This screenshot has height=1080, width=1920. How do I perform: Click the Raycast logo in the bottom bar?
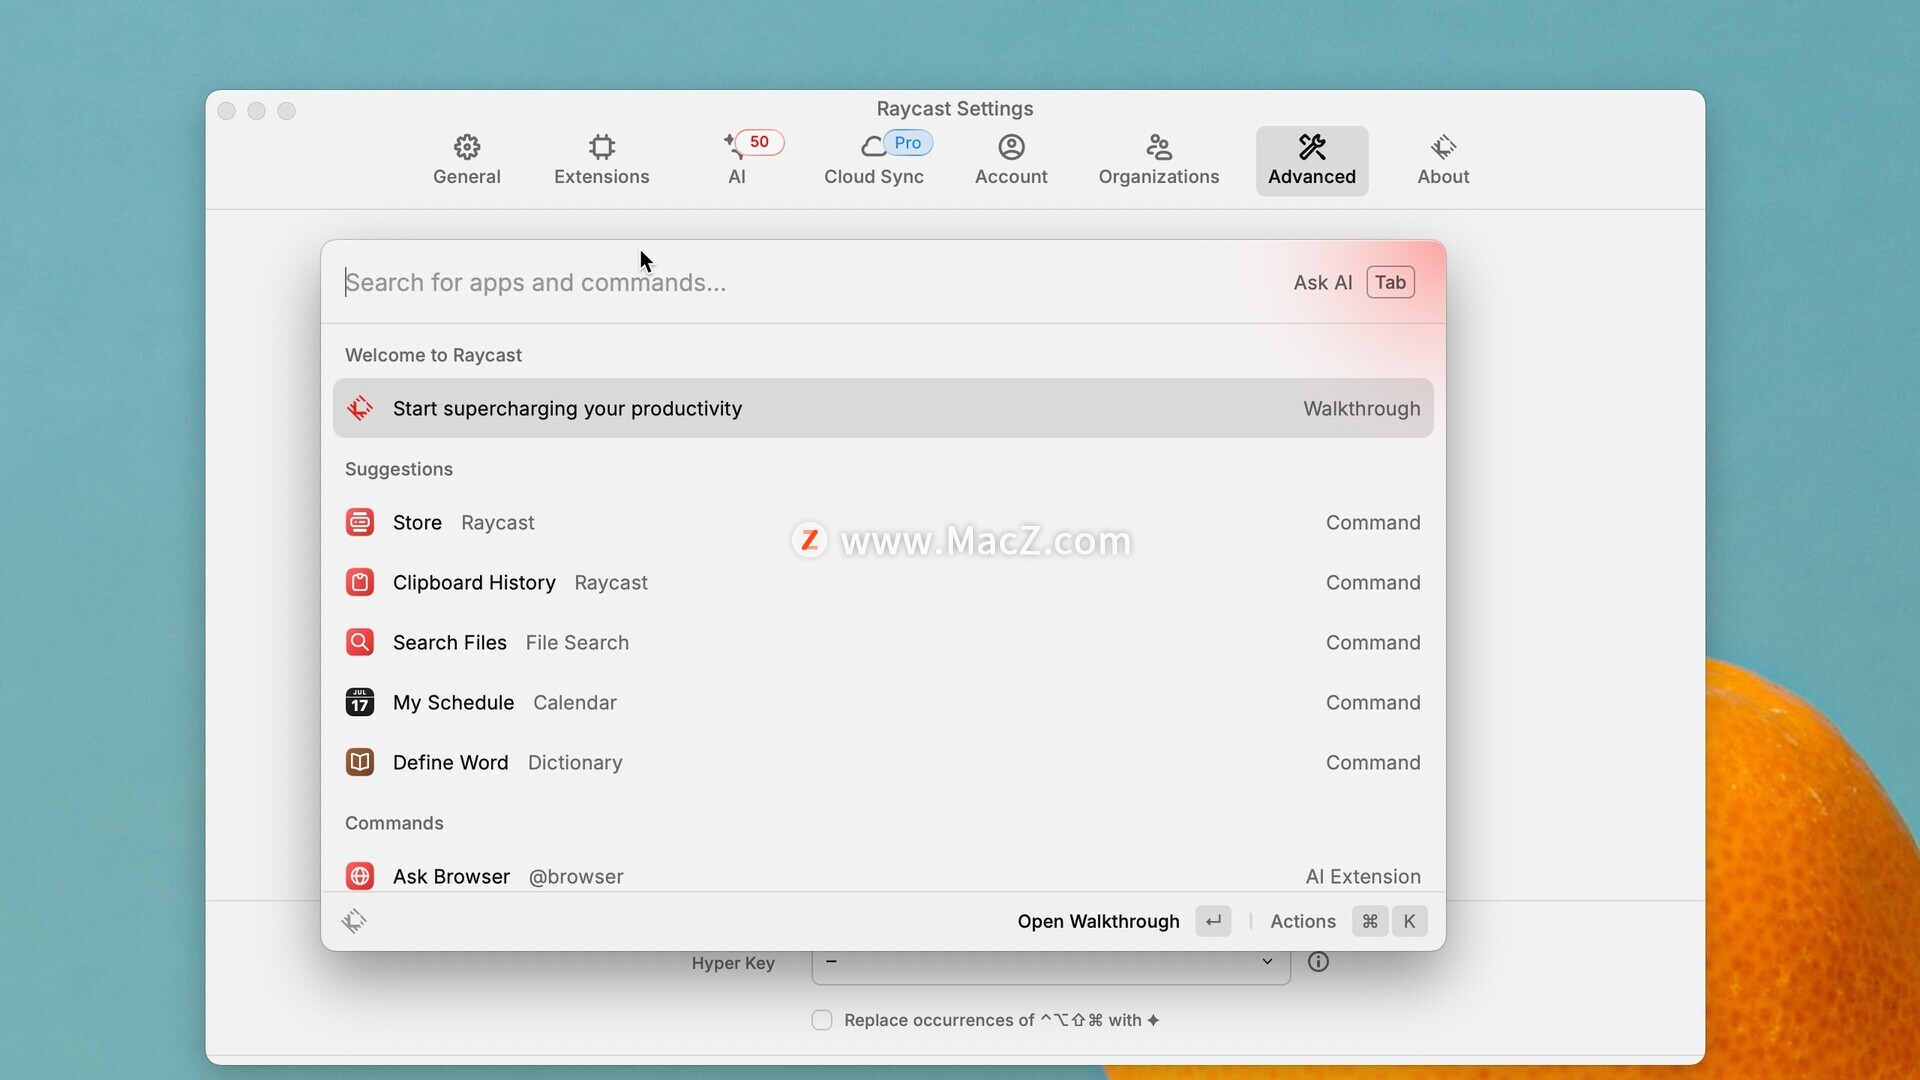point(354,921)
